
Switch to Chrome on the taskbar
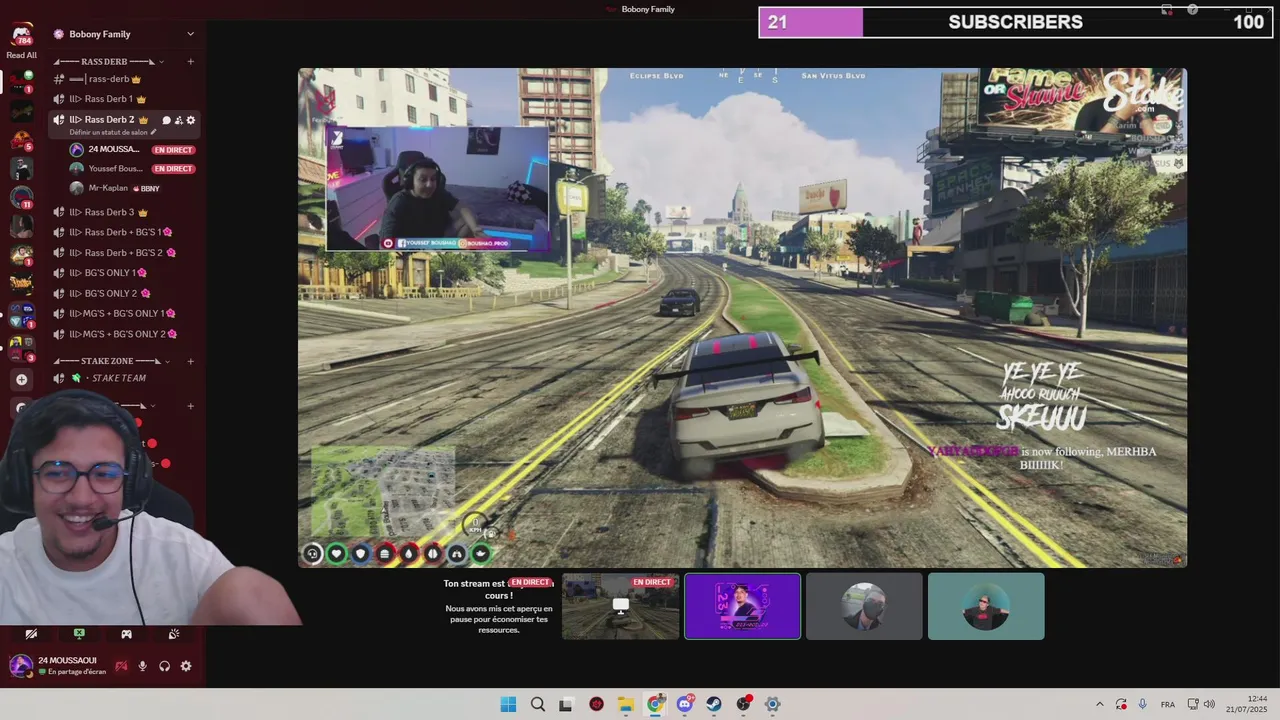(655, 704)
